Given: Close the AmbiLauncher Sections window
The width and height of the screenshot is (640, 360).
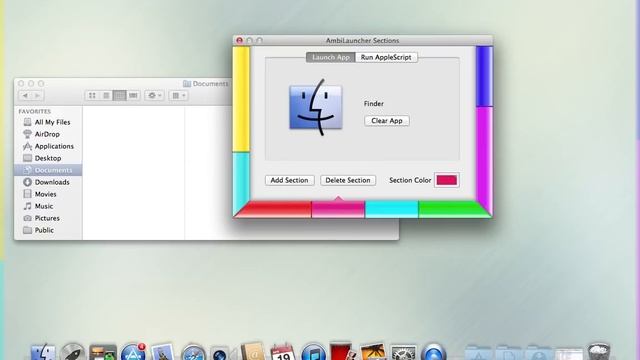Looking at the screenshot, I should tap(240, 40).
